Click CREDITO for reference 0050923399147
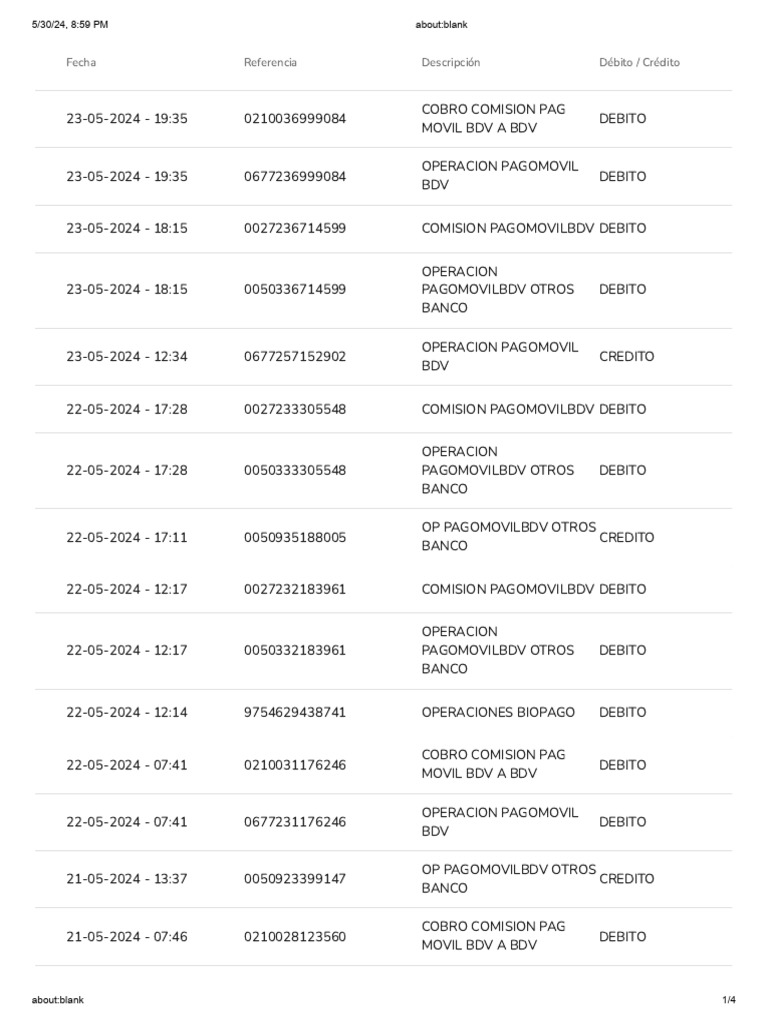 (626, 879)
